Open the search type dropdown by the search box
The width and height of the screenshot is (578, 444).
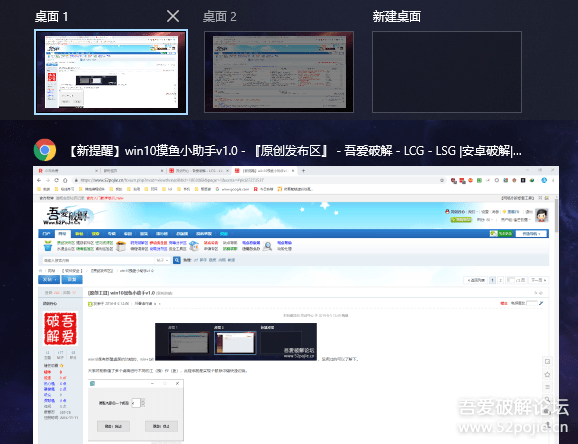click(x=162, y=260)
